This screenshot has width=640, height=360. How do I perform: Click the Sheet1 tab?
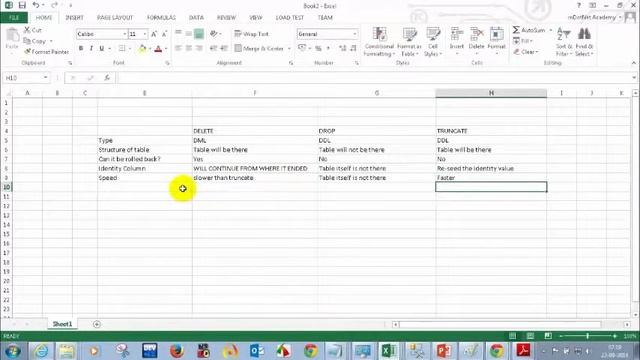62,324
